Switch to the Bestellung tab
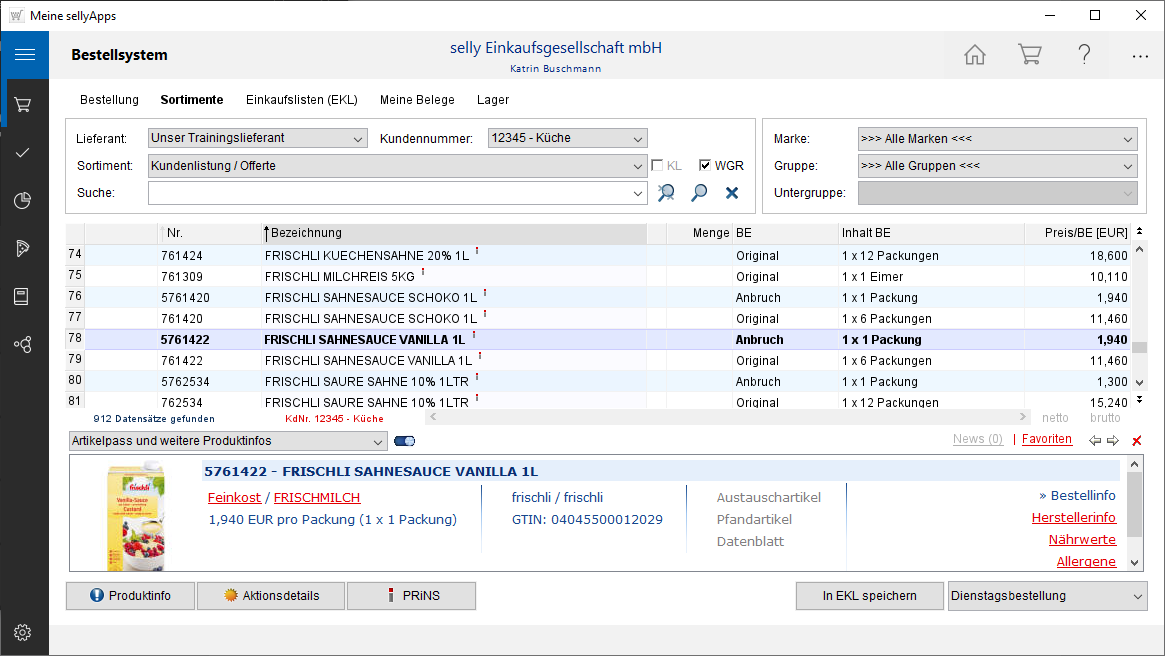This screenshot has height=656, width=1165. pos(109,100)
